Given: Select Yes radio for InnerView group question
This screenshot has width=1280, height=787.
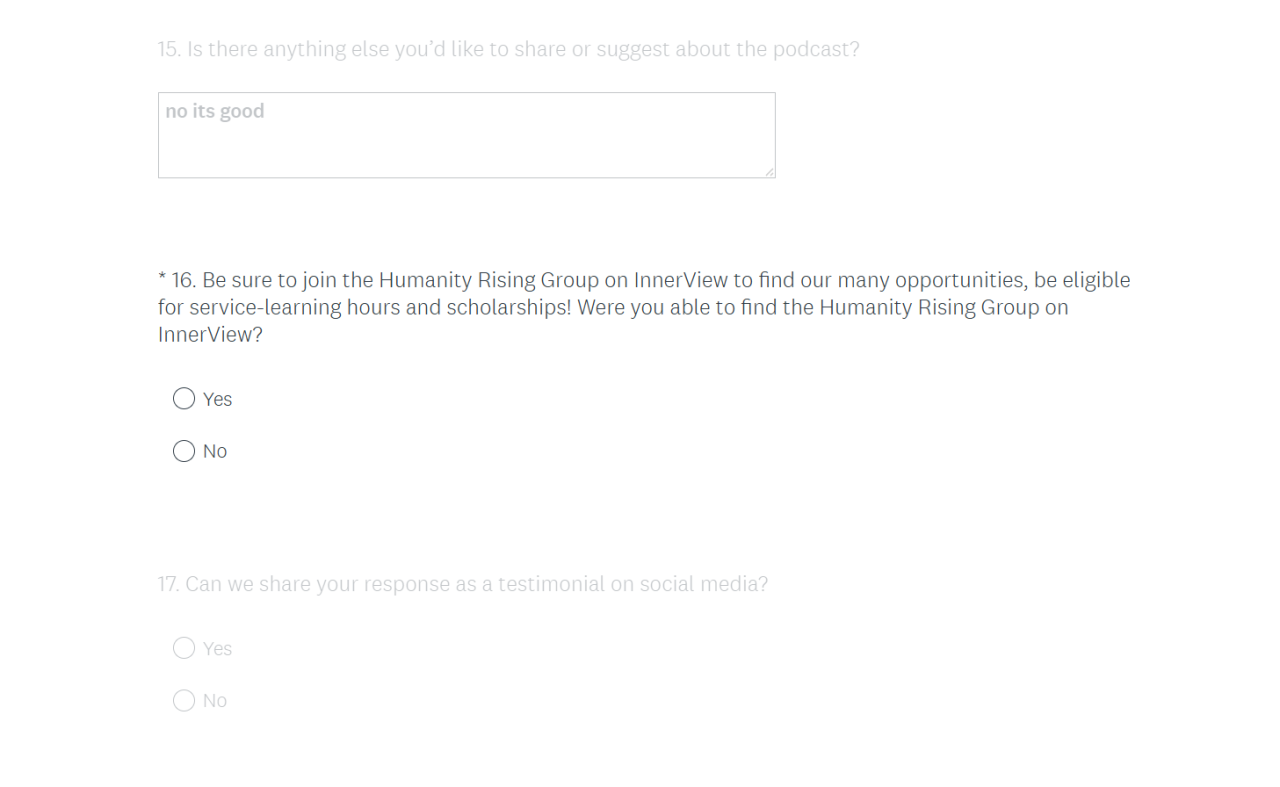Looking at the screenshot, I should tap(184, 399).
